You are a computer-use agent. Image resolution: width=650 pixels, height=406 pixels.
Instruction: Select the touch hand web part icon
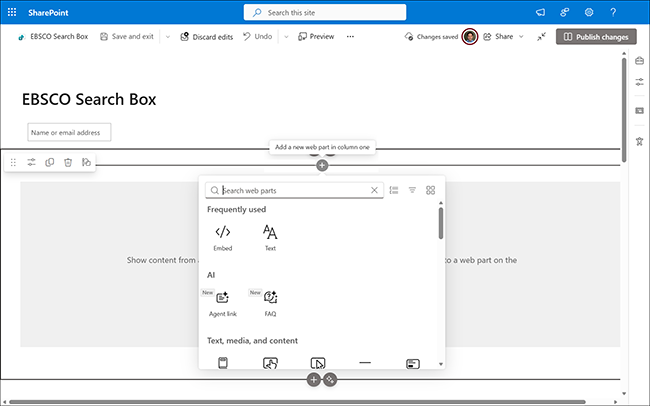[270, 363]
